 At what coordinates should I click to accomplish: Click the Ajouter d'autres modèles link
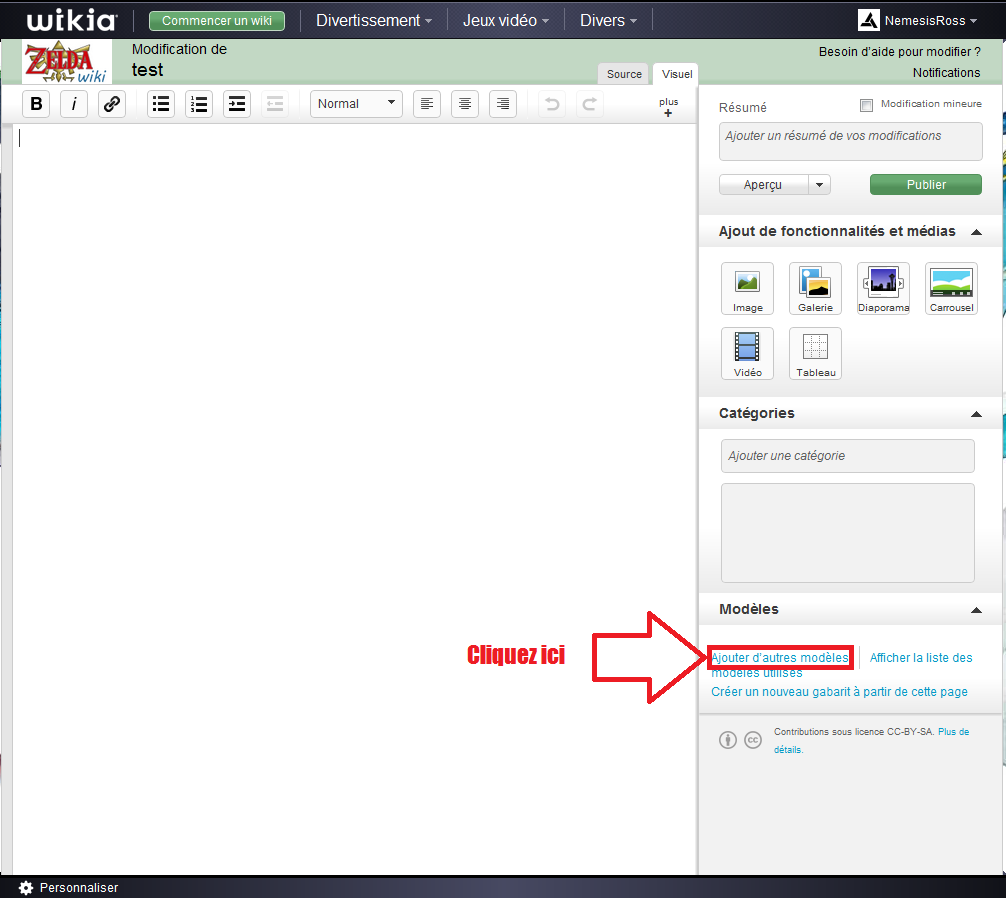click(x=780, y=658)
